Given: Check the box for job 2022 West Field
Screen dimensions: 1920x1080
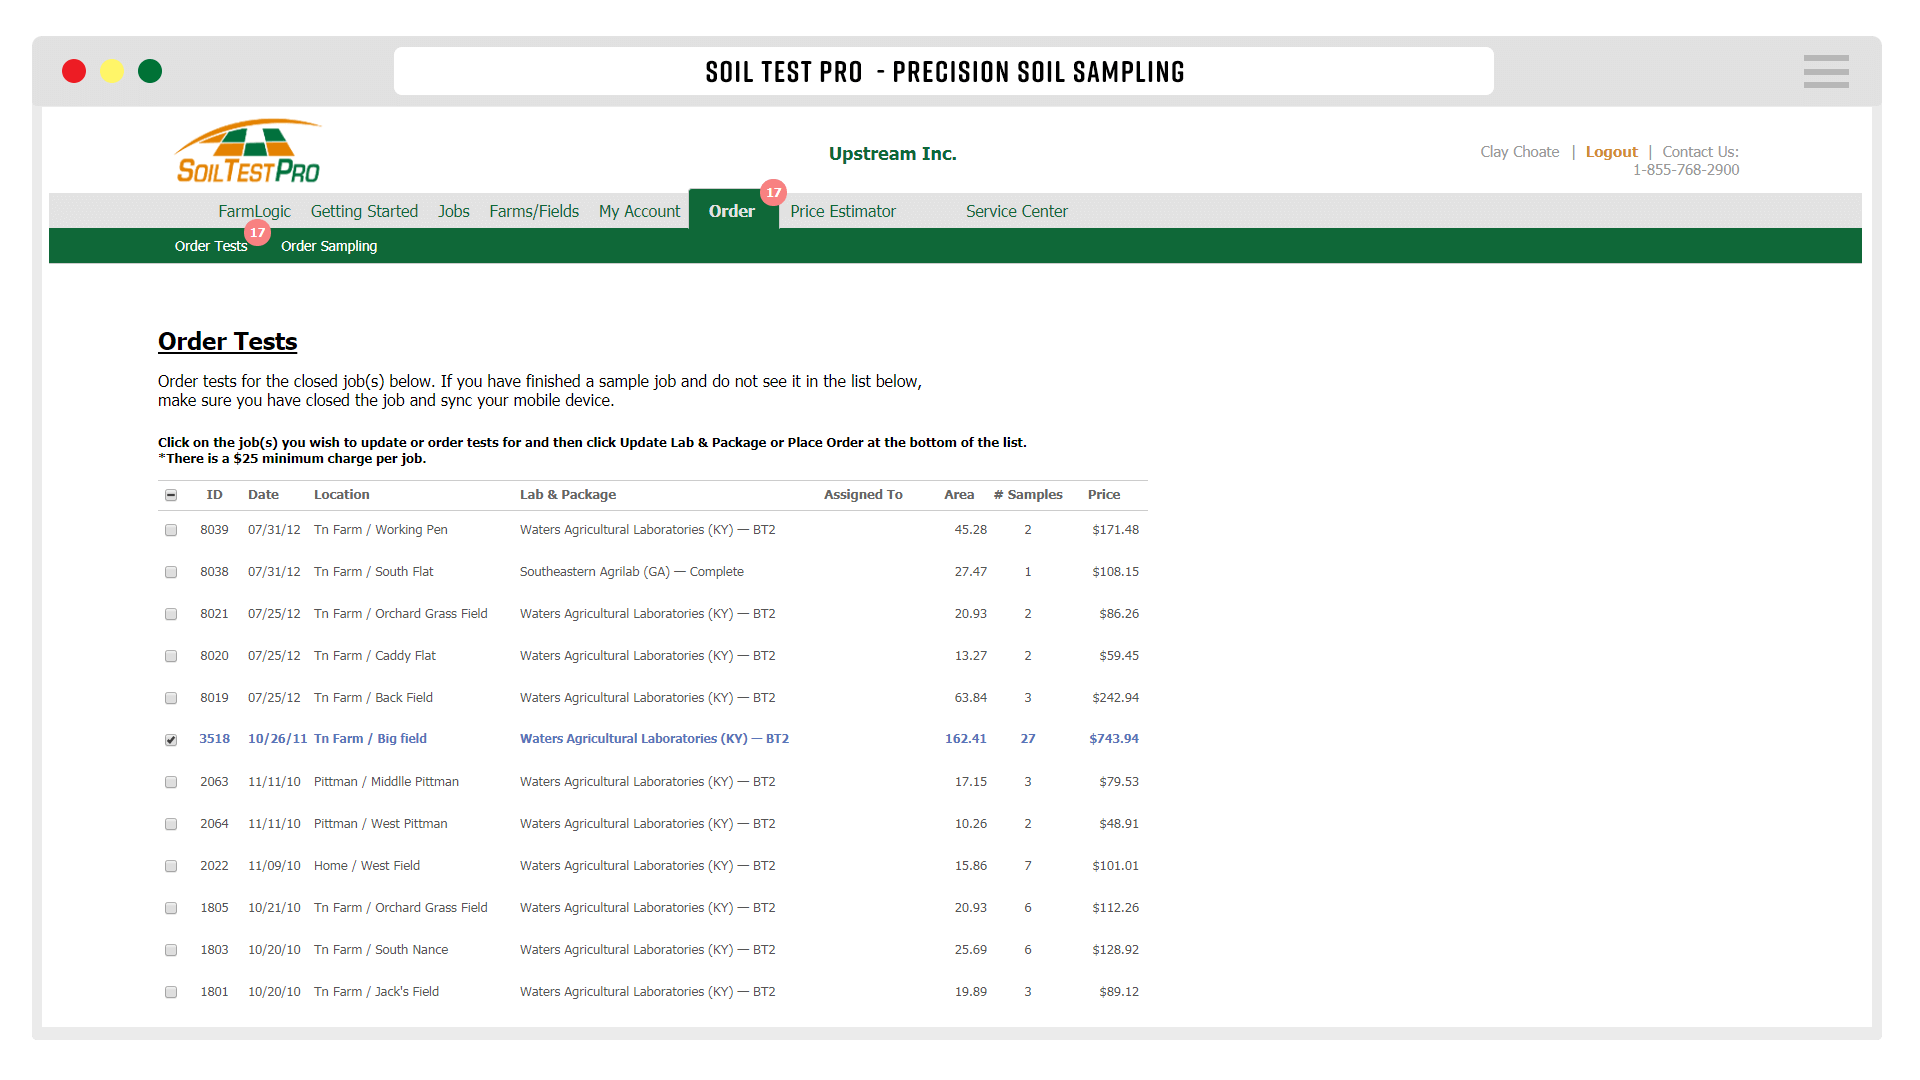Looking at the screenshot, I should [x=171, y=866].
